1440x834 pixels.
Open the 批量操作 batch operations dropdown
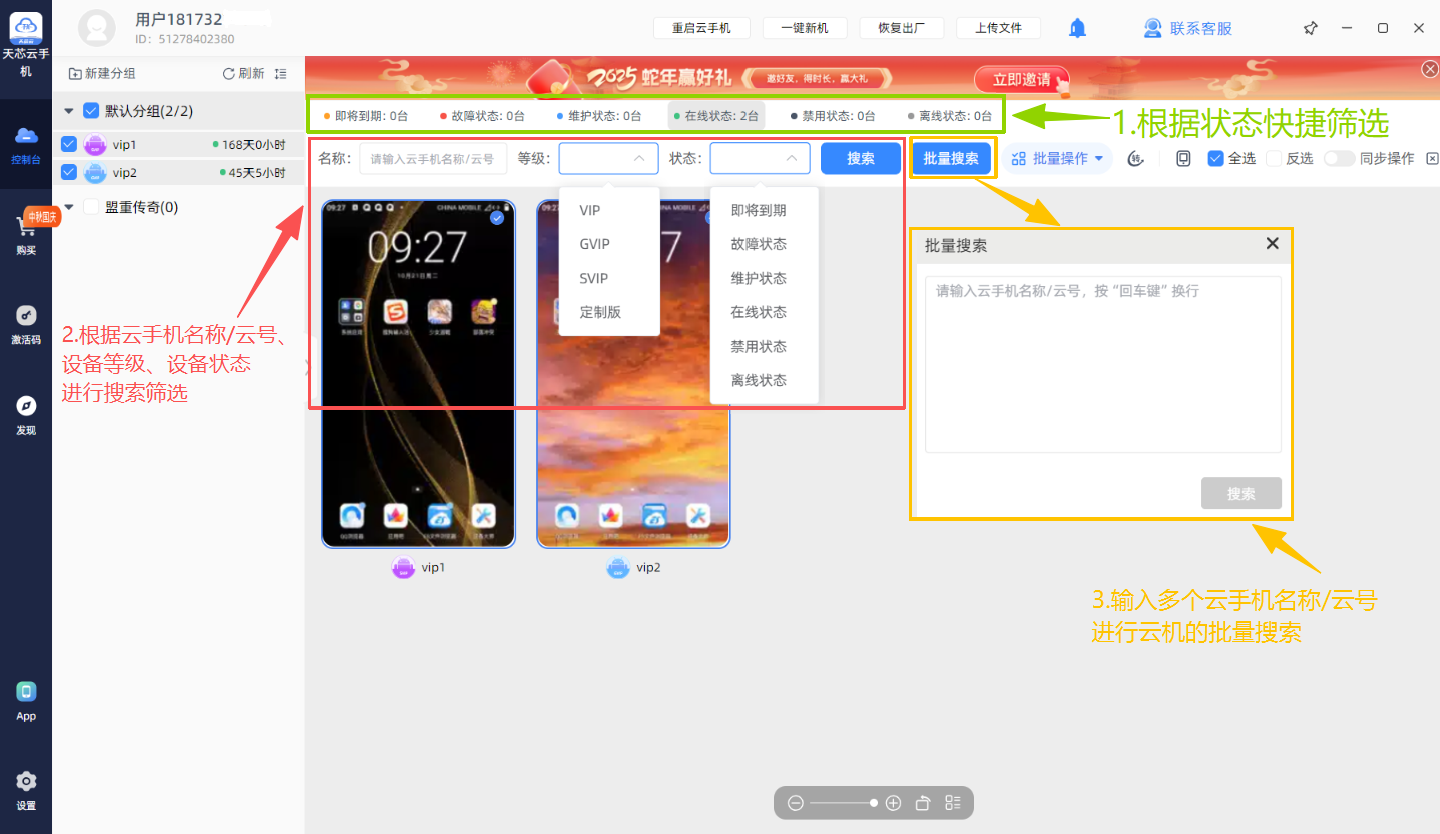(1058, 158)
